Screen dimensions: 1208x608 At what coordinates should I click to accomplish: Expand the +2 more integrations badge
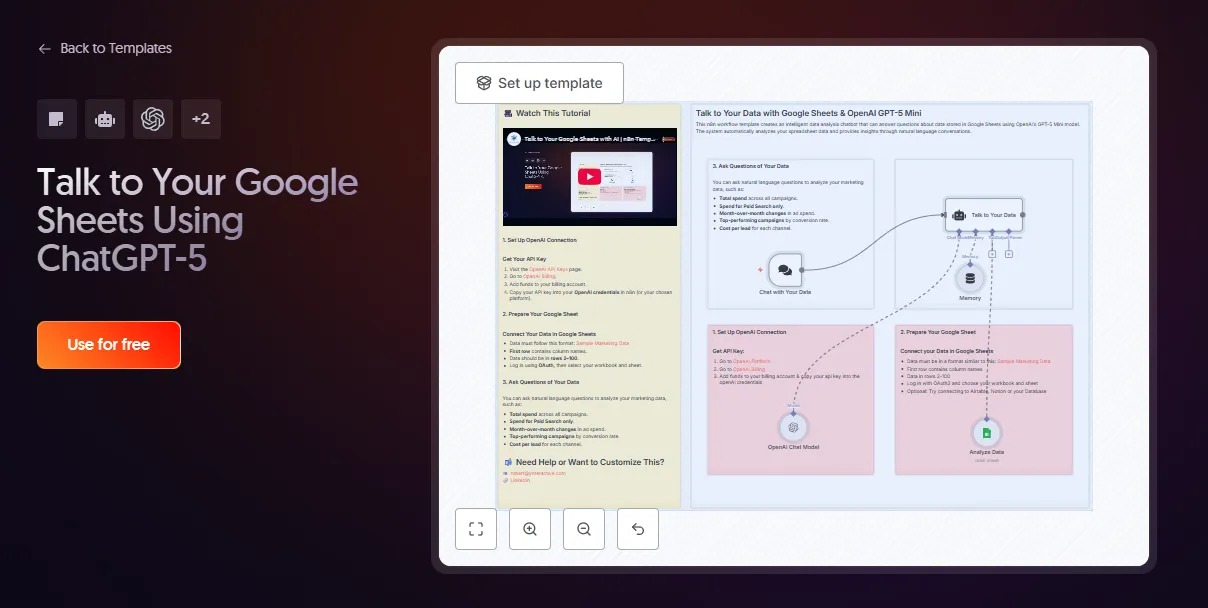tap(201, 119)
